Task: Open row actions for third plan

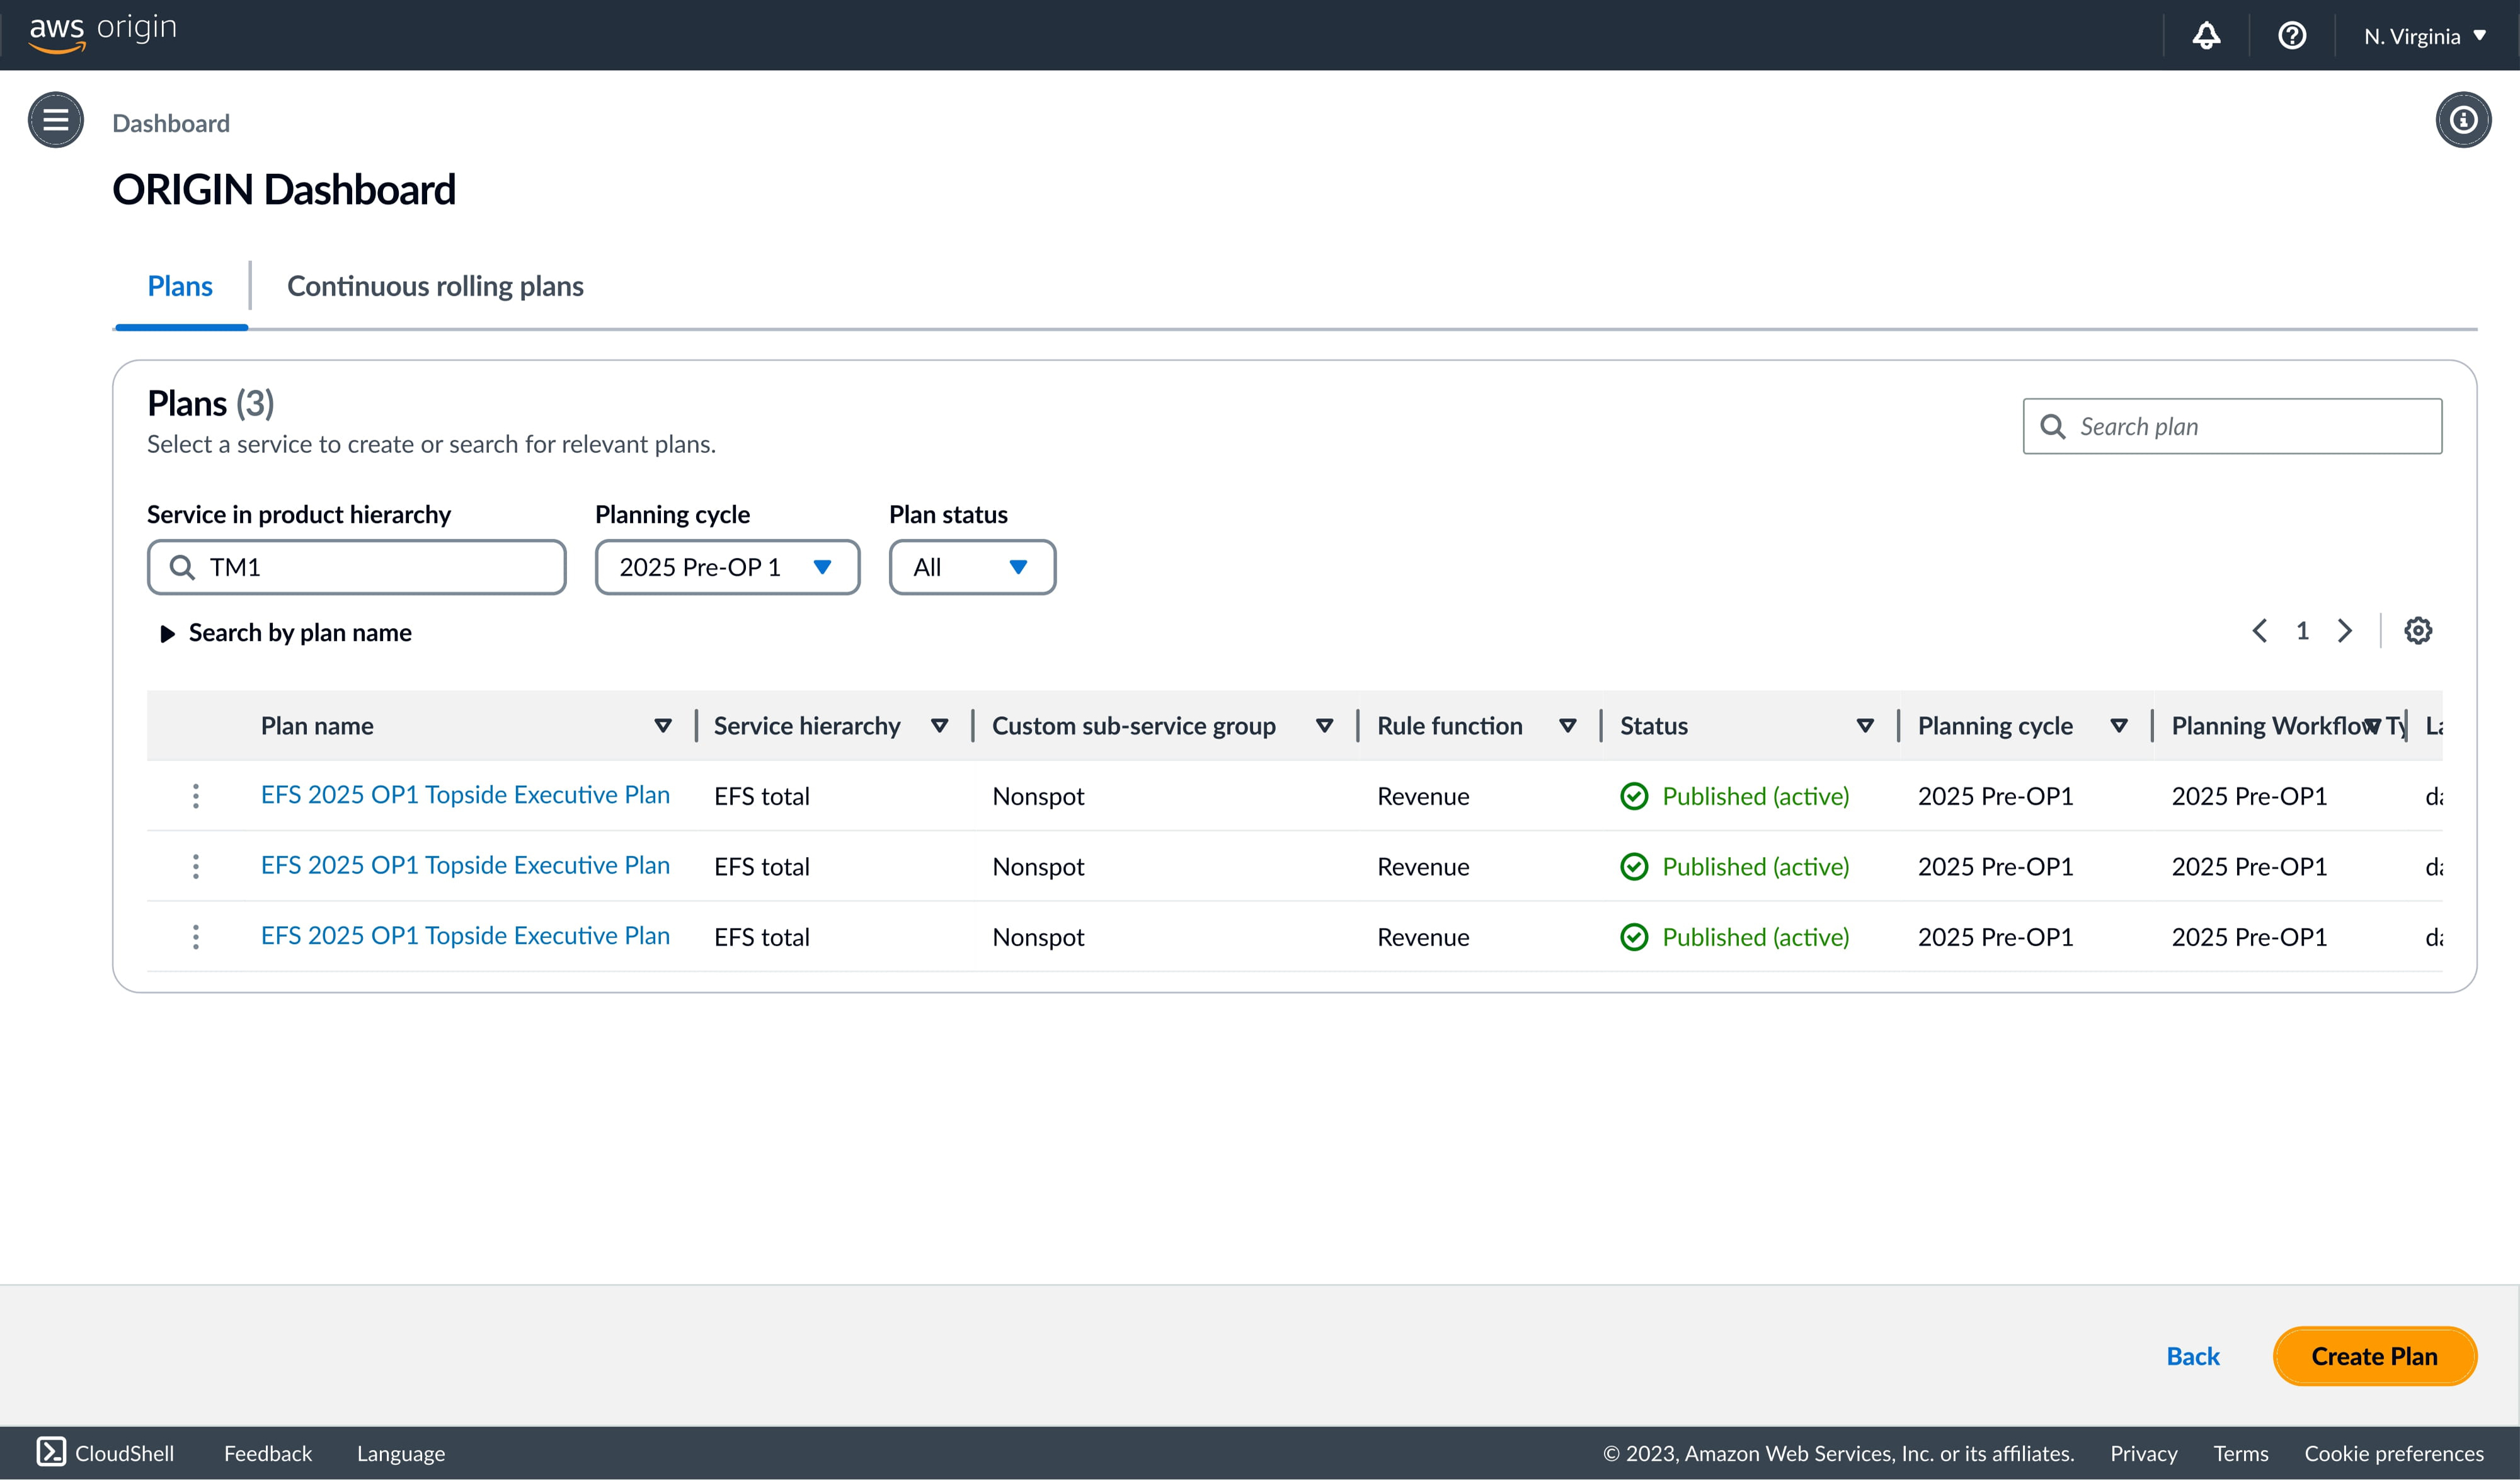Action: pos(196,937)
